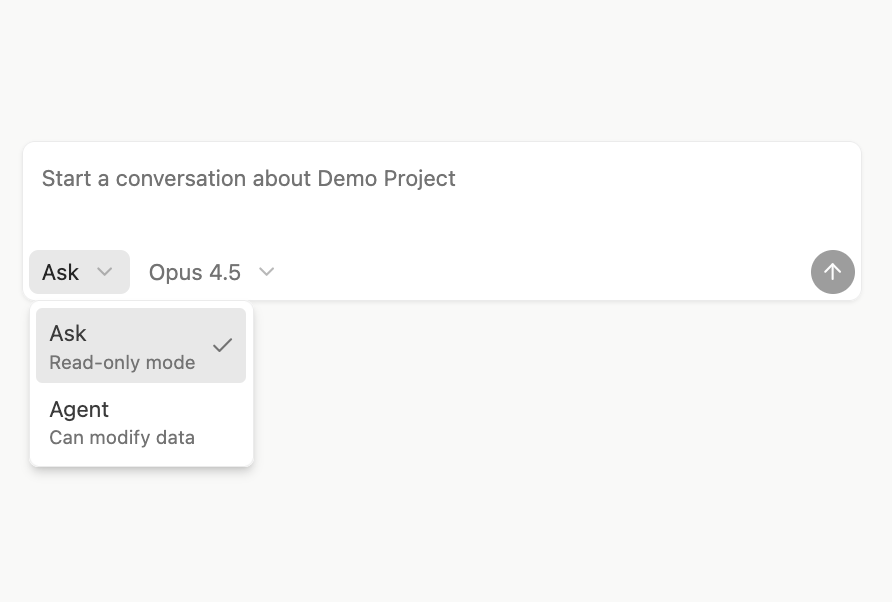
Task: Click empty composer area right of Opus 4.5
Action: coord(540,272)
